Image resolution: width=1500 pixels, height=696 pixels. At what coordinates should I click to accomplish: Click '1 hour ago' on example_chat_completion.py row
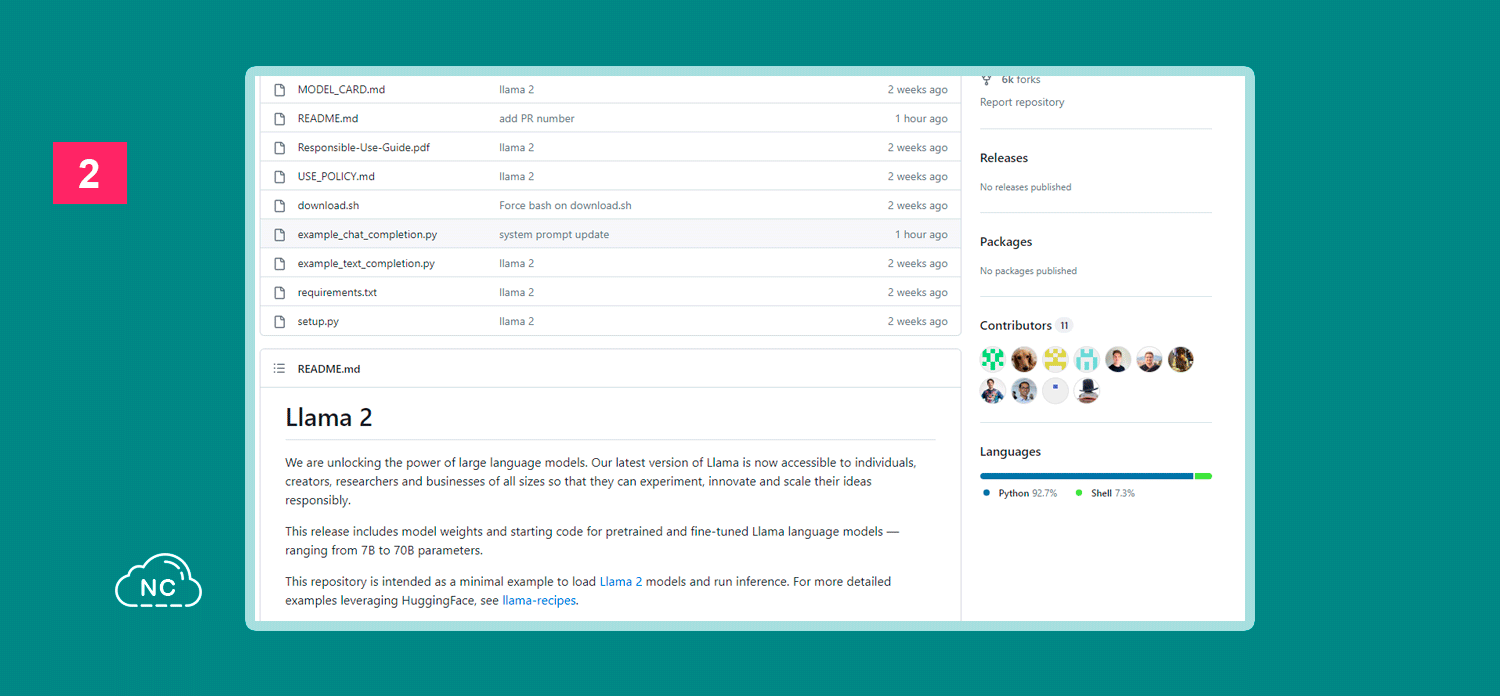pyautogui.click(x=921, y=234)
